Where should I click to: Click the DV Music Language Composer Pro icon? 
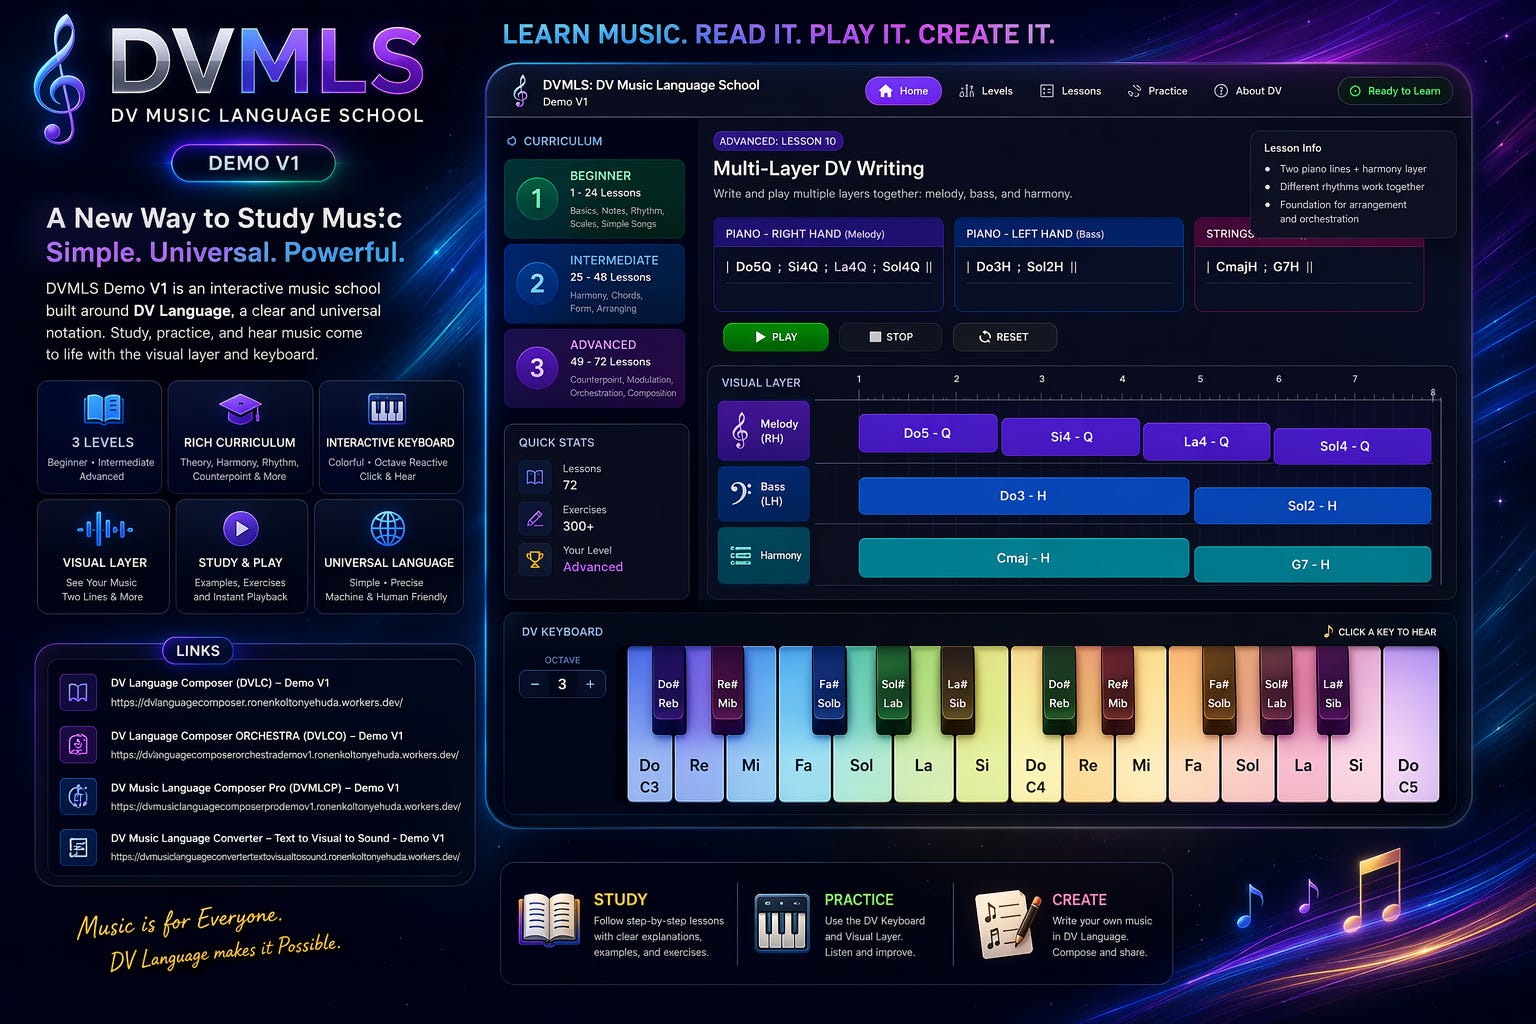[78, 796]
